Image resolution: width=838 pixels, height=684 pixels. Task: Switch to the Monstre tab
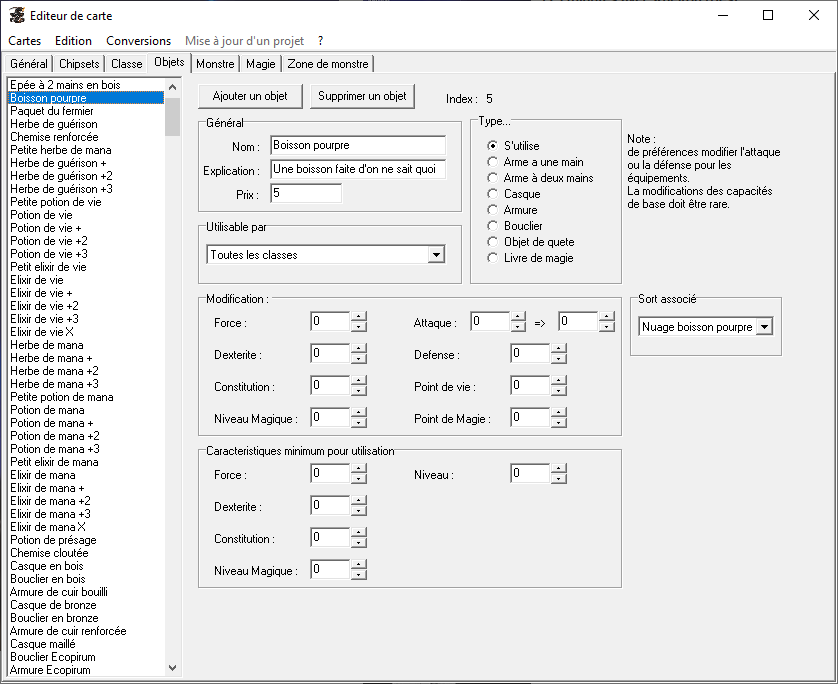pyautogui.click(x=215, y=64)
